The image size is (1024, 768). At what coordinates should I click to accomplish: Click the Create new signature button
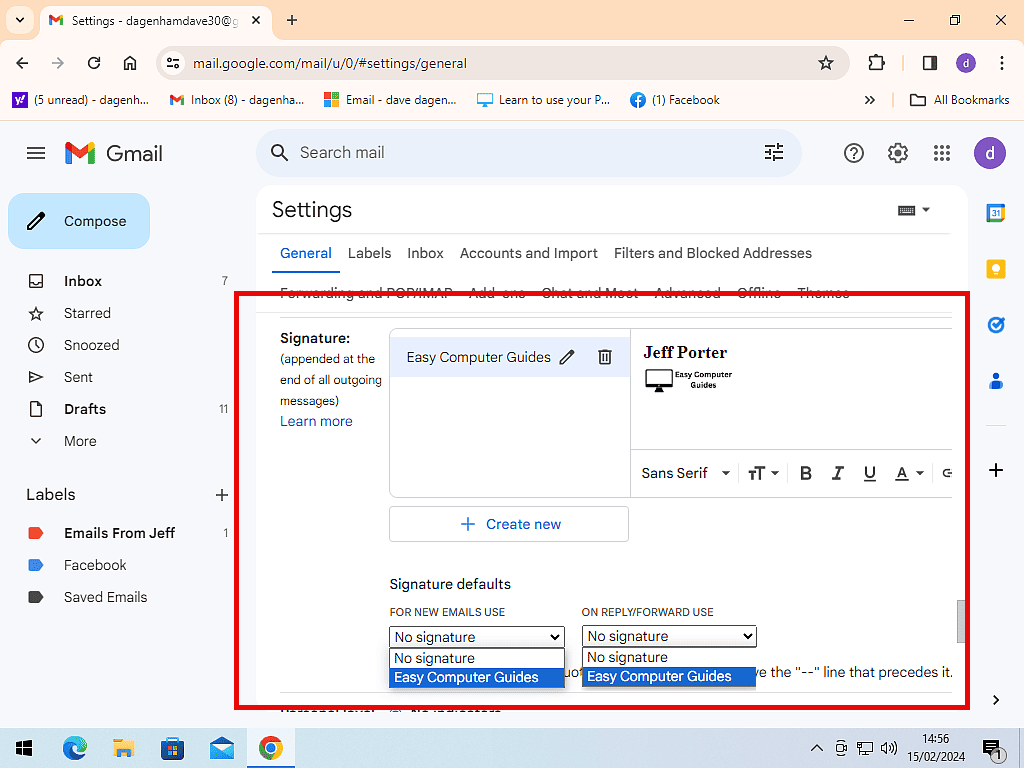[x=509, y=524]
